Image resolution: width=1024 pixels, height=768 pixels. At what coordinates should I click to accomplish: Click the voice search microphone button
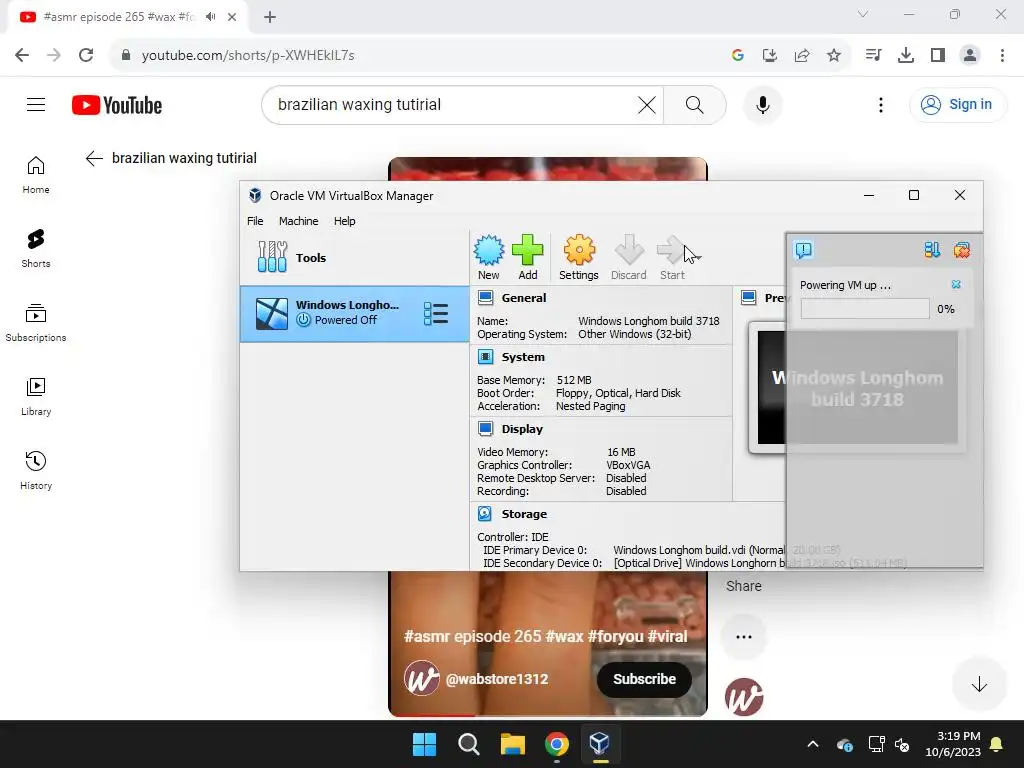pyautogui.click(x=762, y=104)
